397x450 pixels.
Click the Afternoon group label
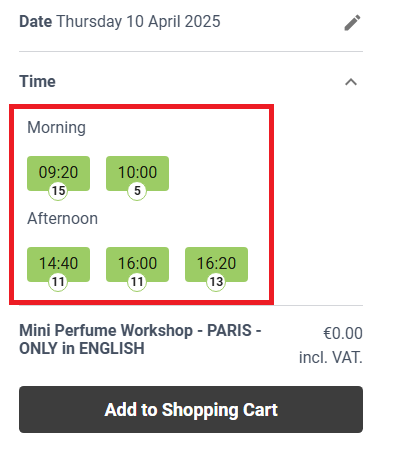point(63,219)
